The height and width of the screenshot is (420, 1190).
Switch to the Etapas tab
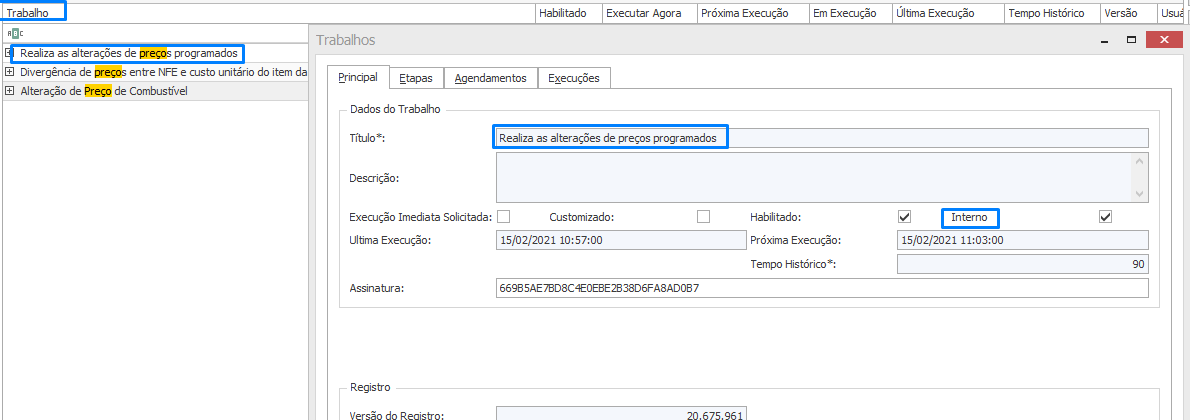[417, 77]
